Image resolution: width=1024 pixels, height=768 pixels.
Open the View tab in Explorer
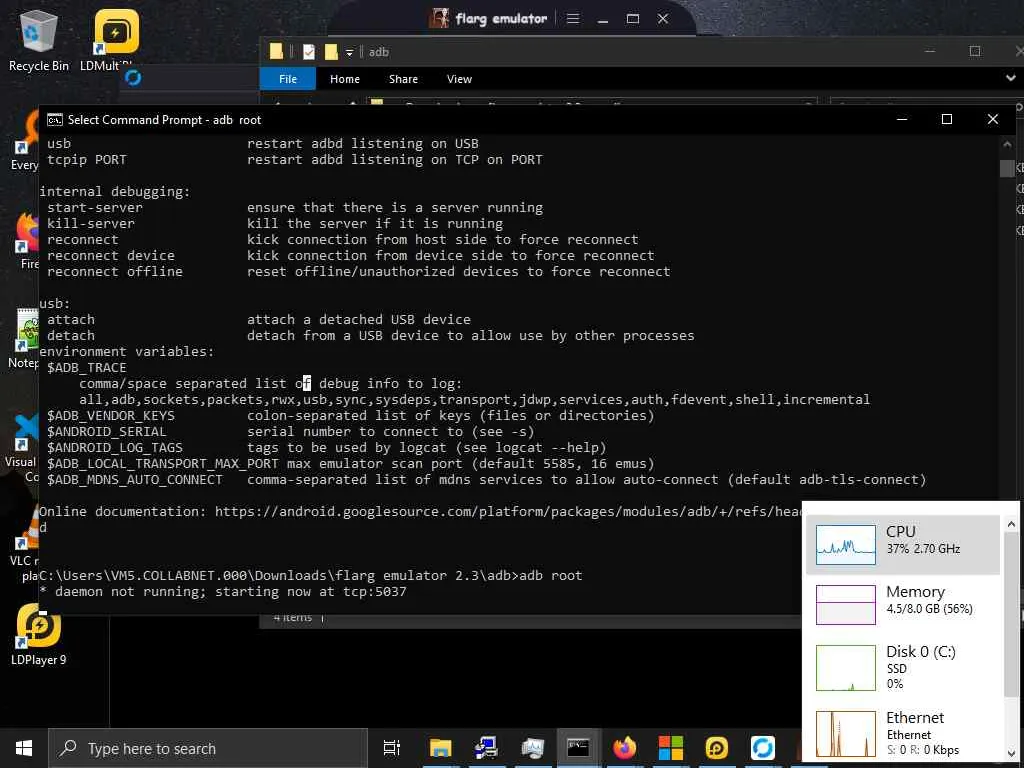[459, 79]
